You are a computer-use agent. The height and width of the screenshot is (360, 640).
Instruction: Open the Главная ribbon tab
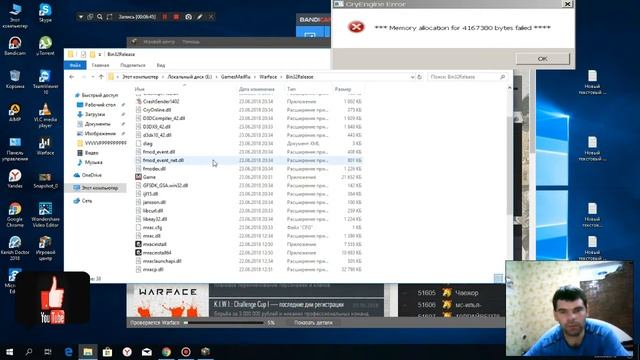tap(100, 65)
